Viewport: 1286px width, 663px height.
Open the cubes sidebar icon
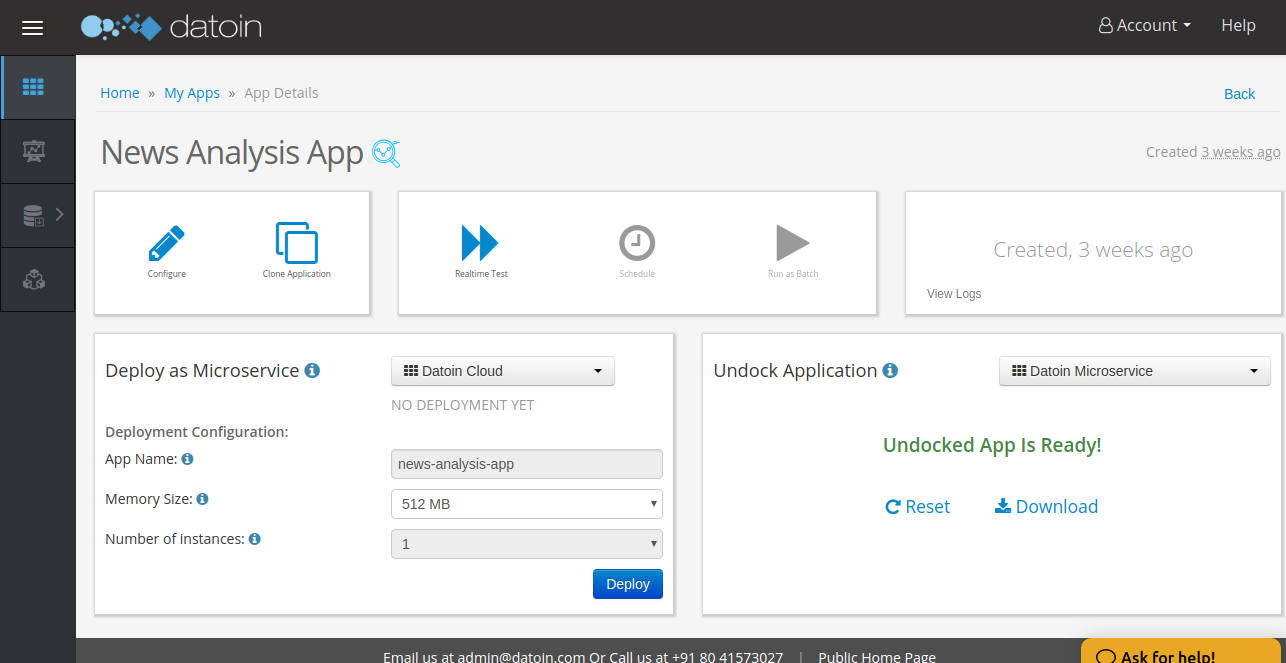click(x=33, y=279)
